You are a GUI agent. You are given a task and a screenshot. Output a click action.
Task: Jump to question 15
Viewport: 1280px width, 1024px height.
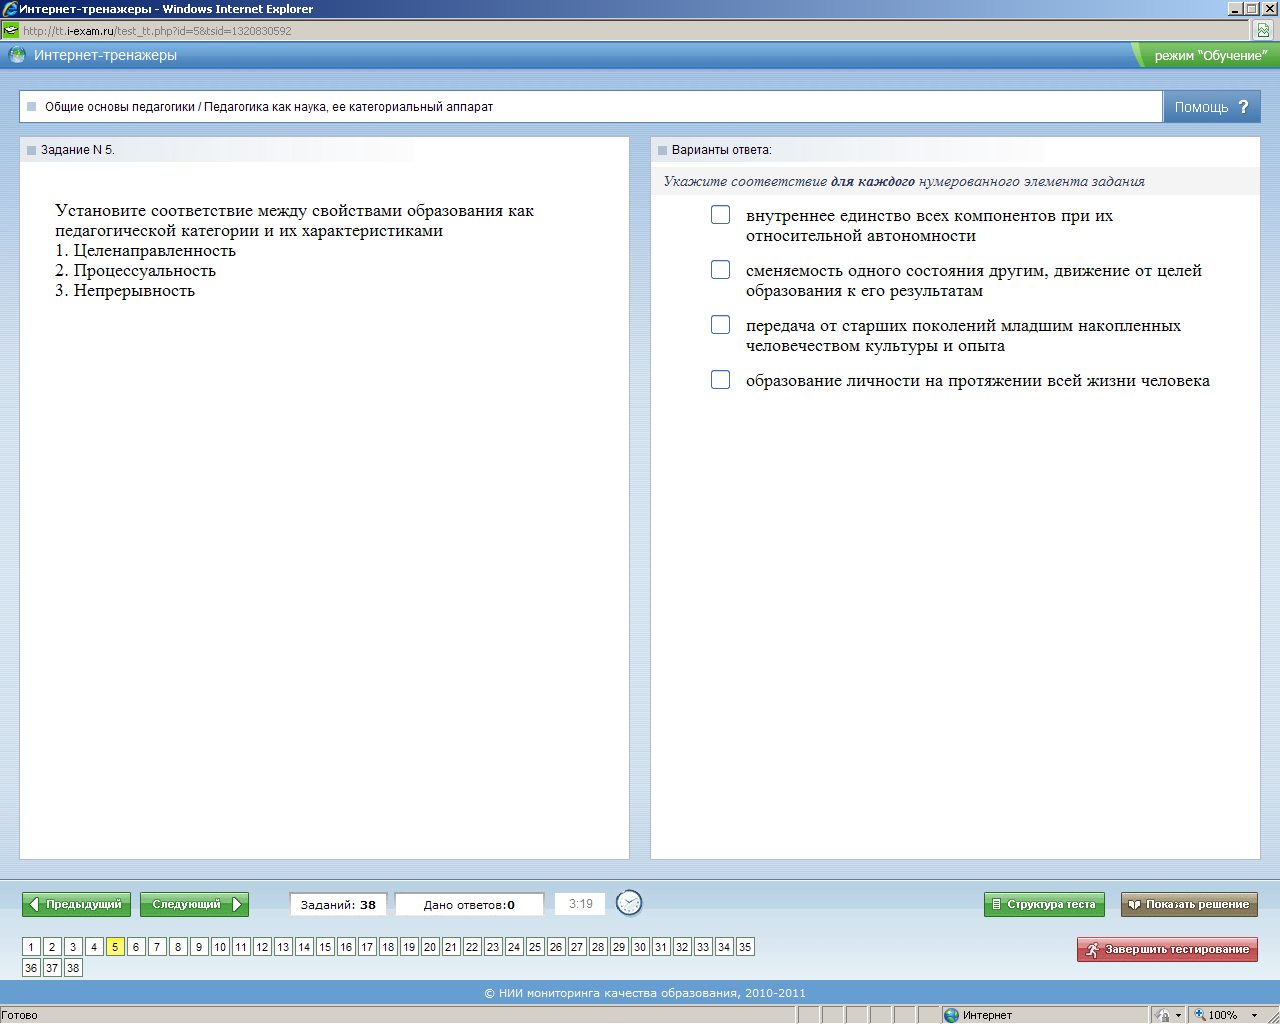point(325,947)
